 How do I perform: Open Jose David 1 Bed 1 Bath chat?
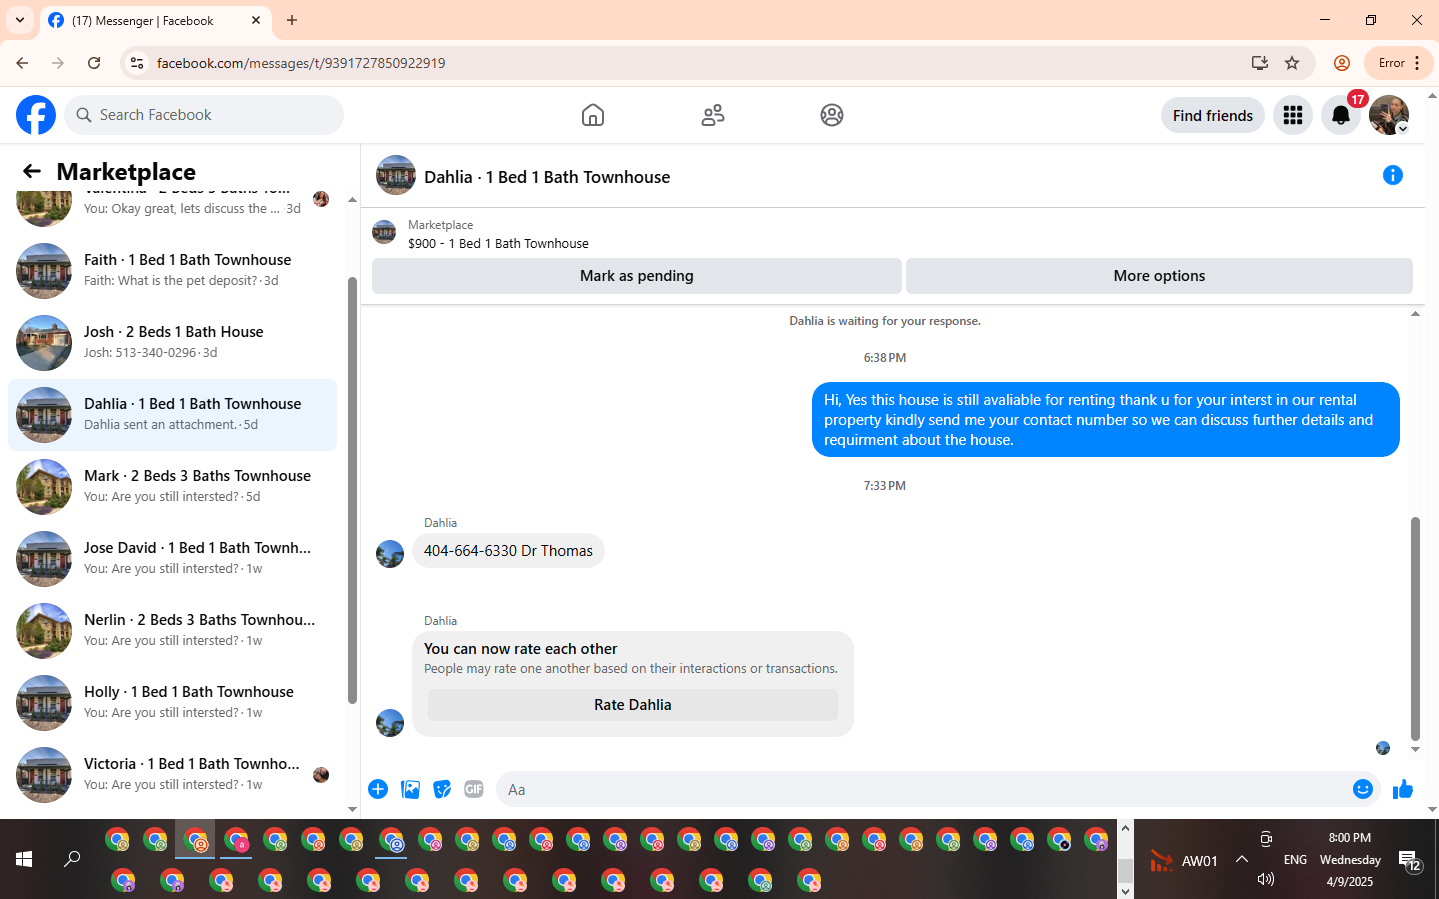172,559
